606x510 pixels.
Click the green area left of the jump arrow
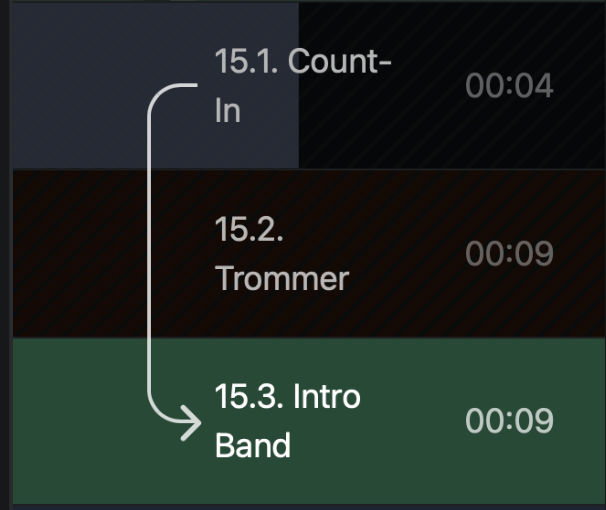79,420
